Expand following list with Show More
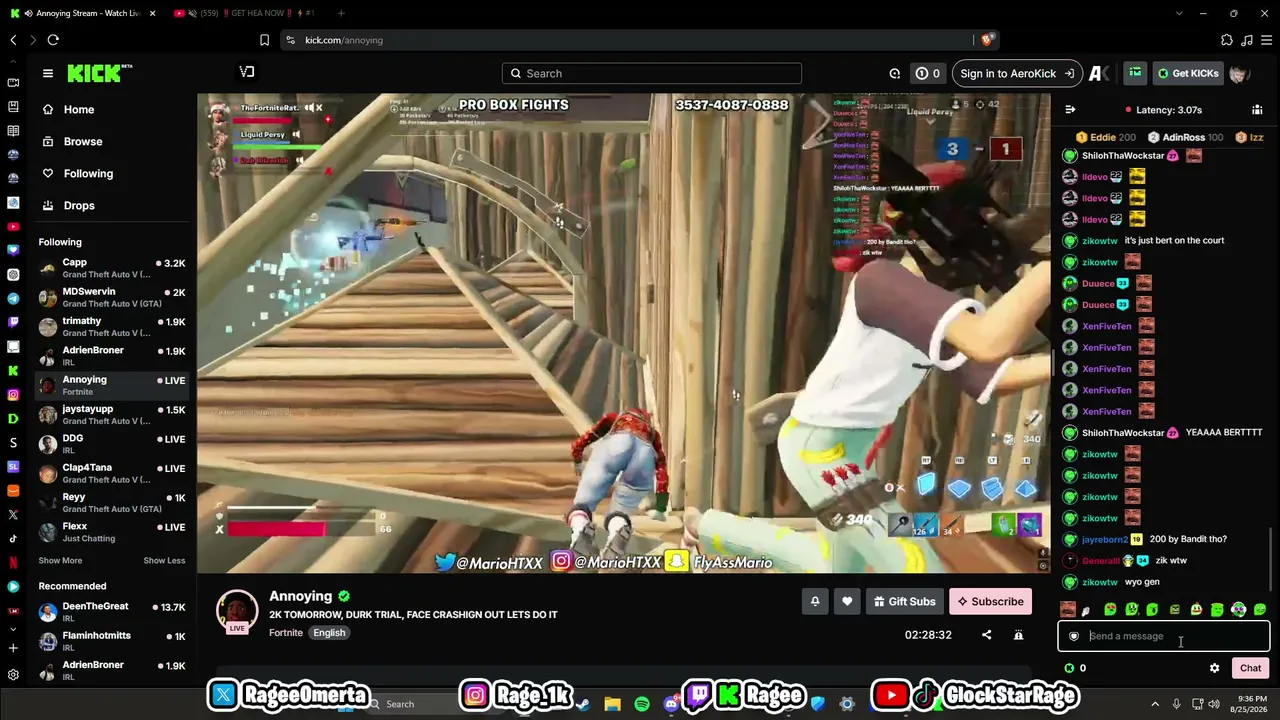 [x=60, y=561]
